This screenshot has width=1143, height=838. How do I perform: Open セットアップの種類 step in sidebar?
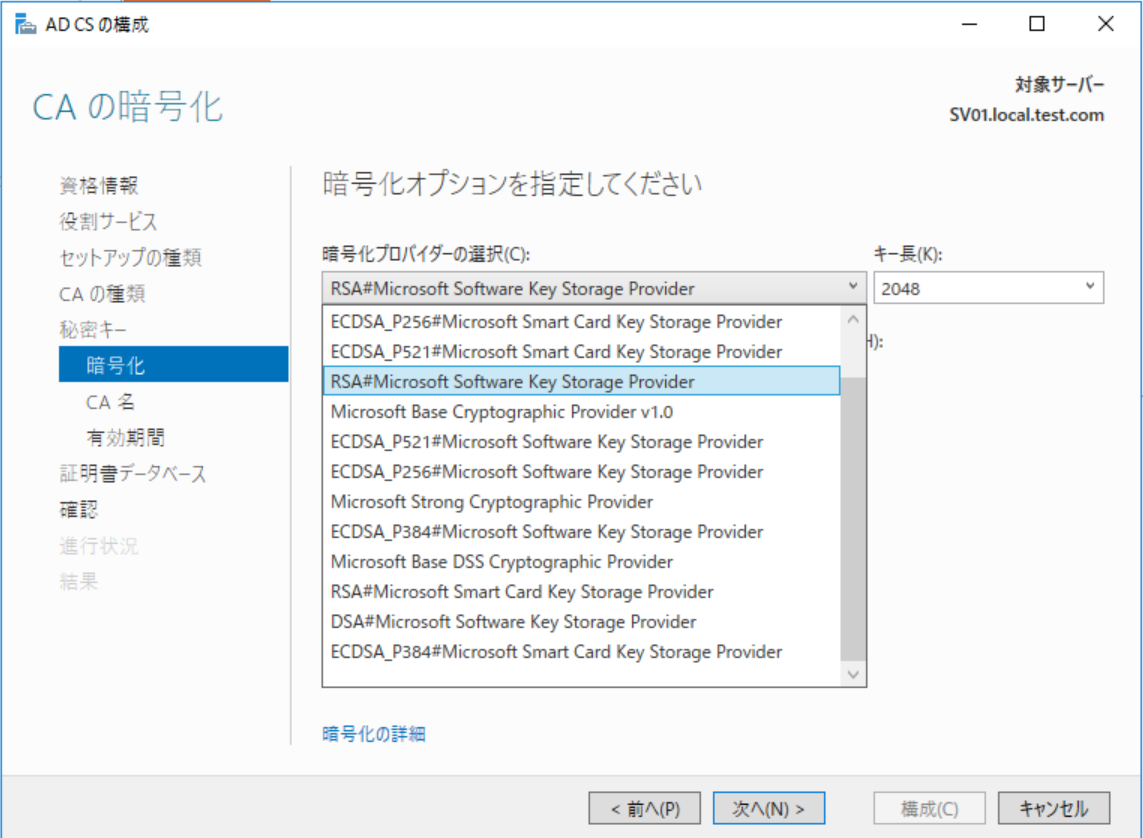130,257
